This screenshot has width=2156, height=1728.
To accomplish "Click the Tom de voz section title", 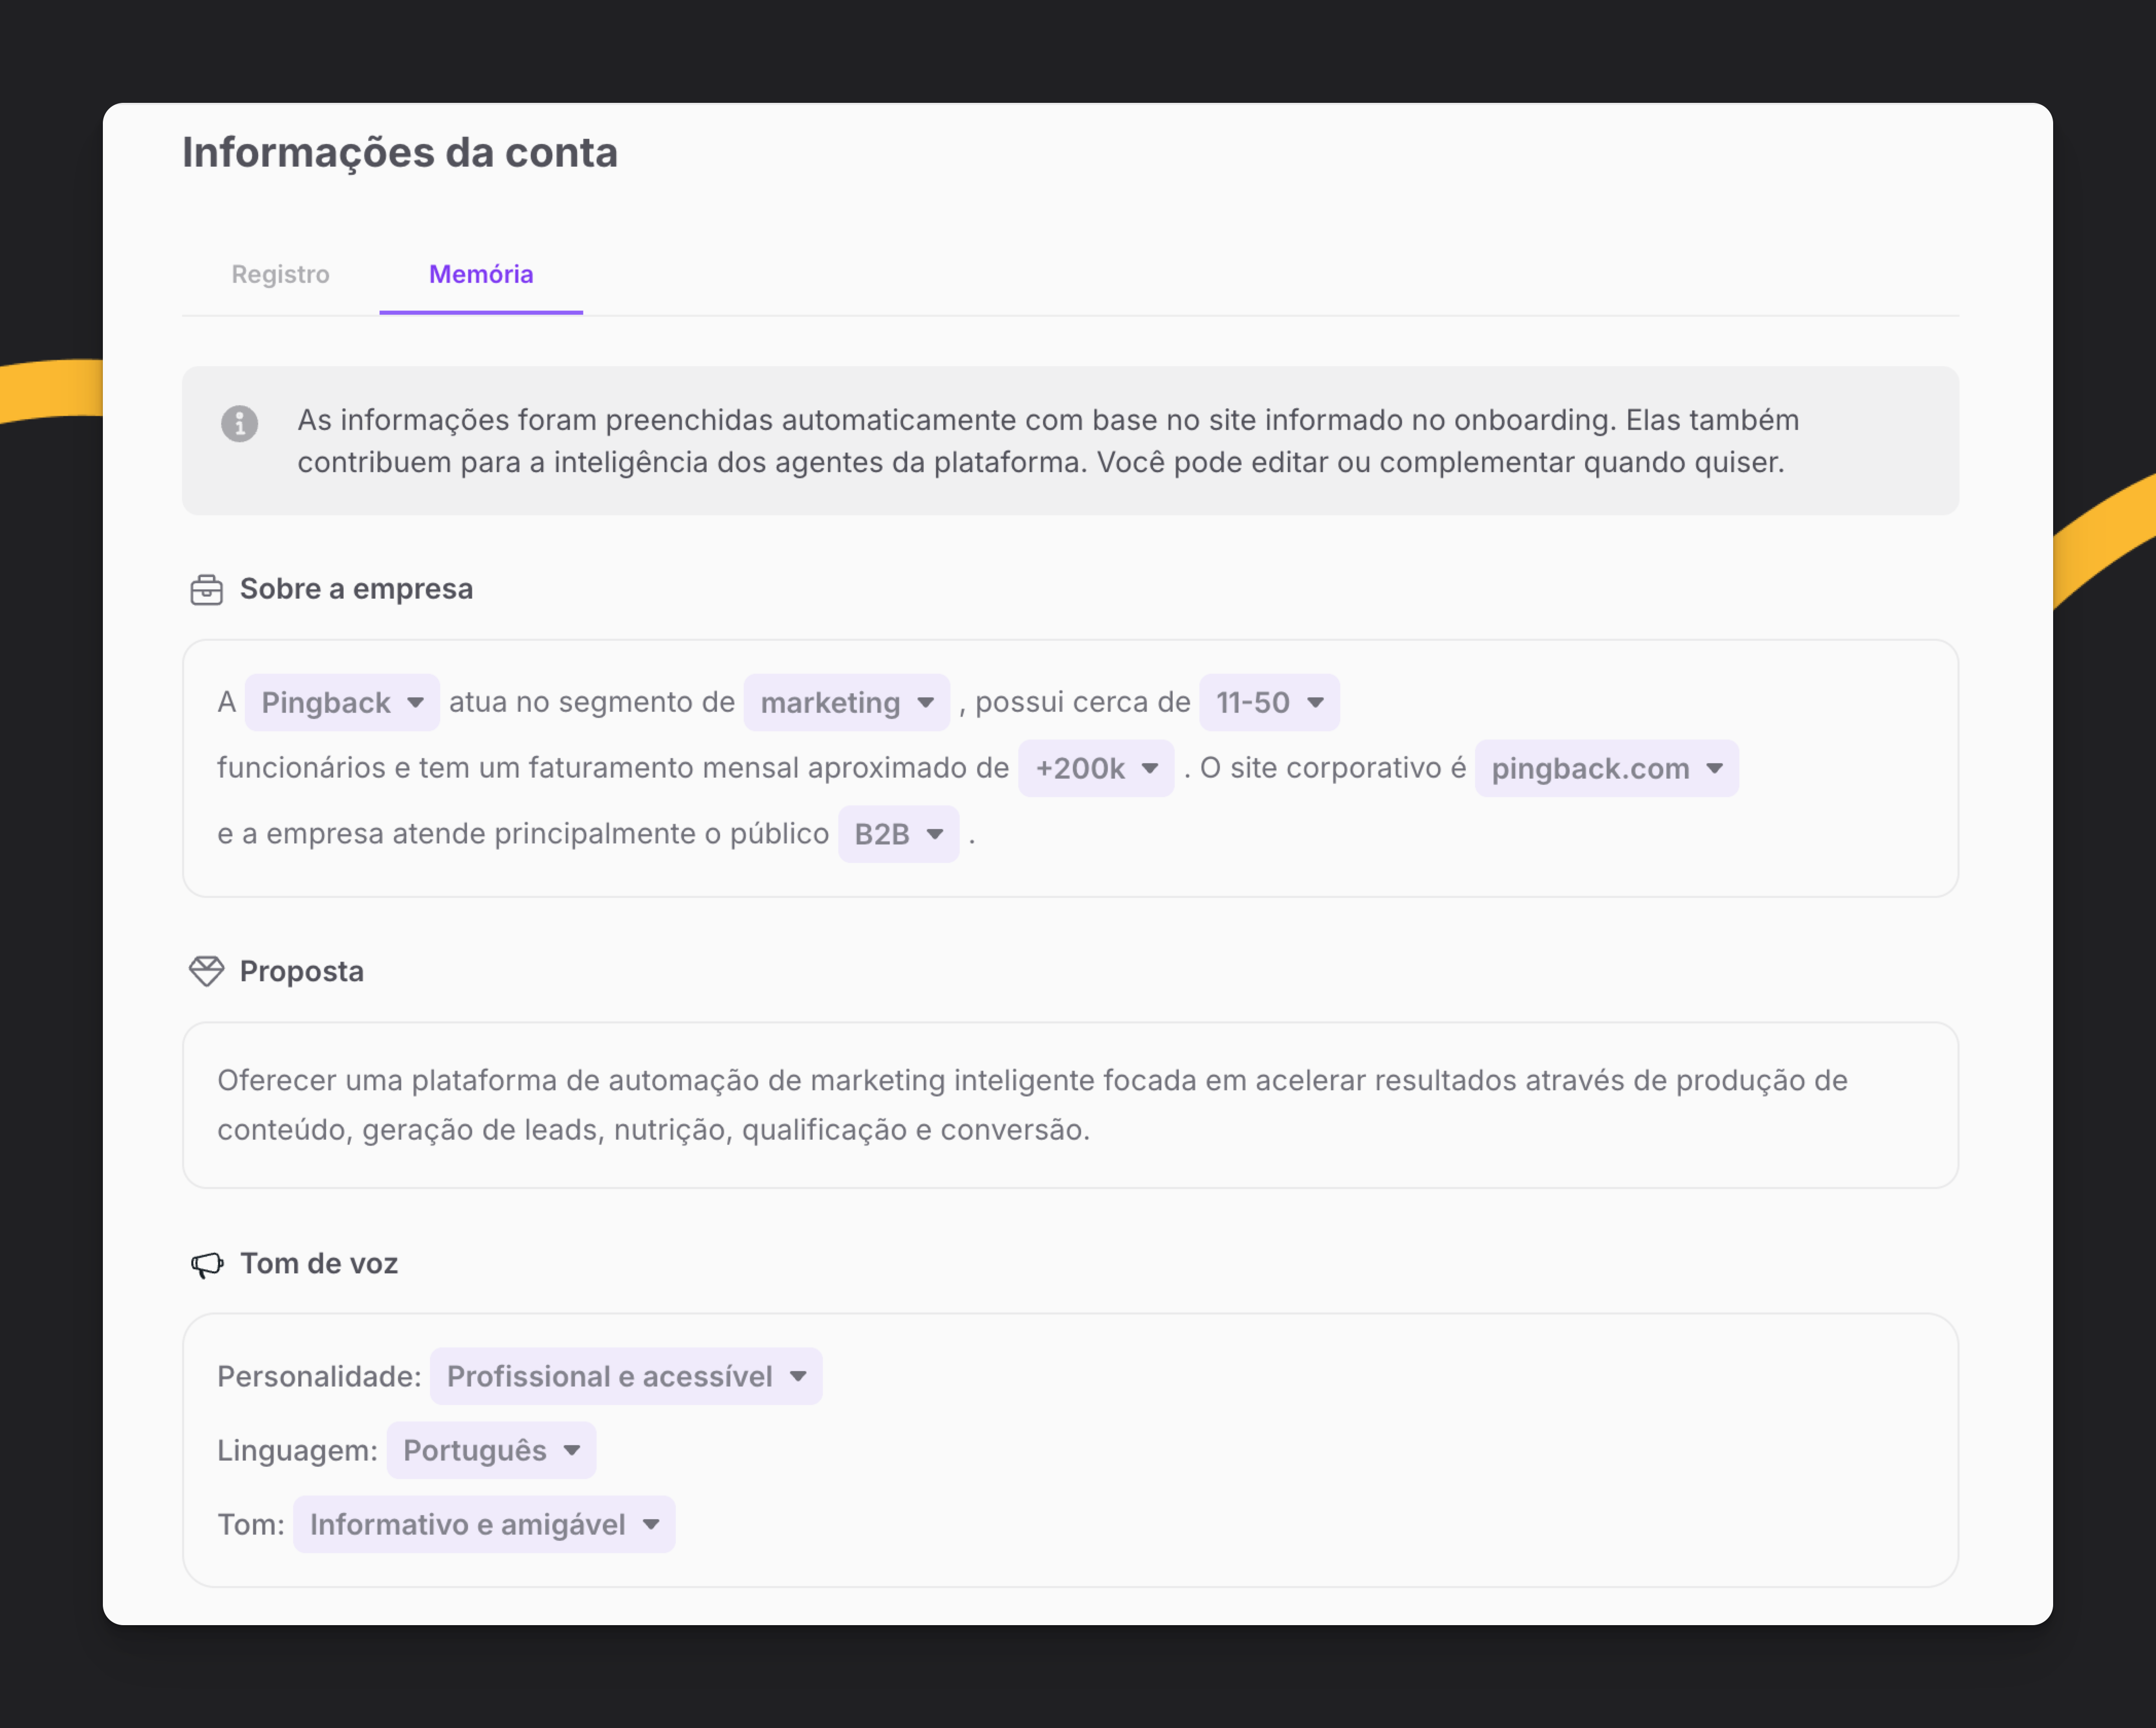I will [319, 1264].
